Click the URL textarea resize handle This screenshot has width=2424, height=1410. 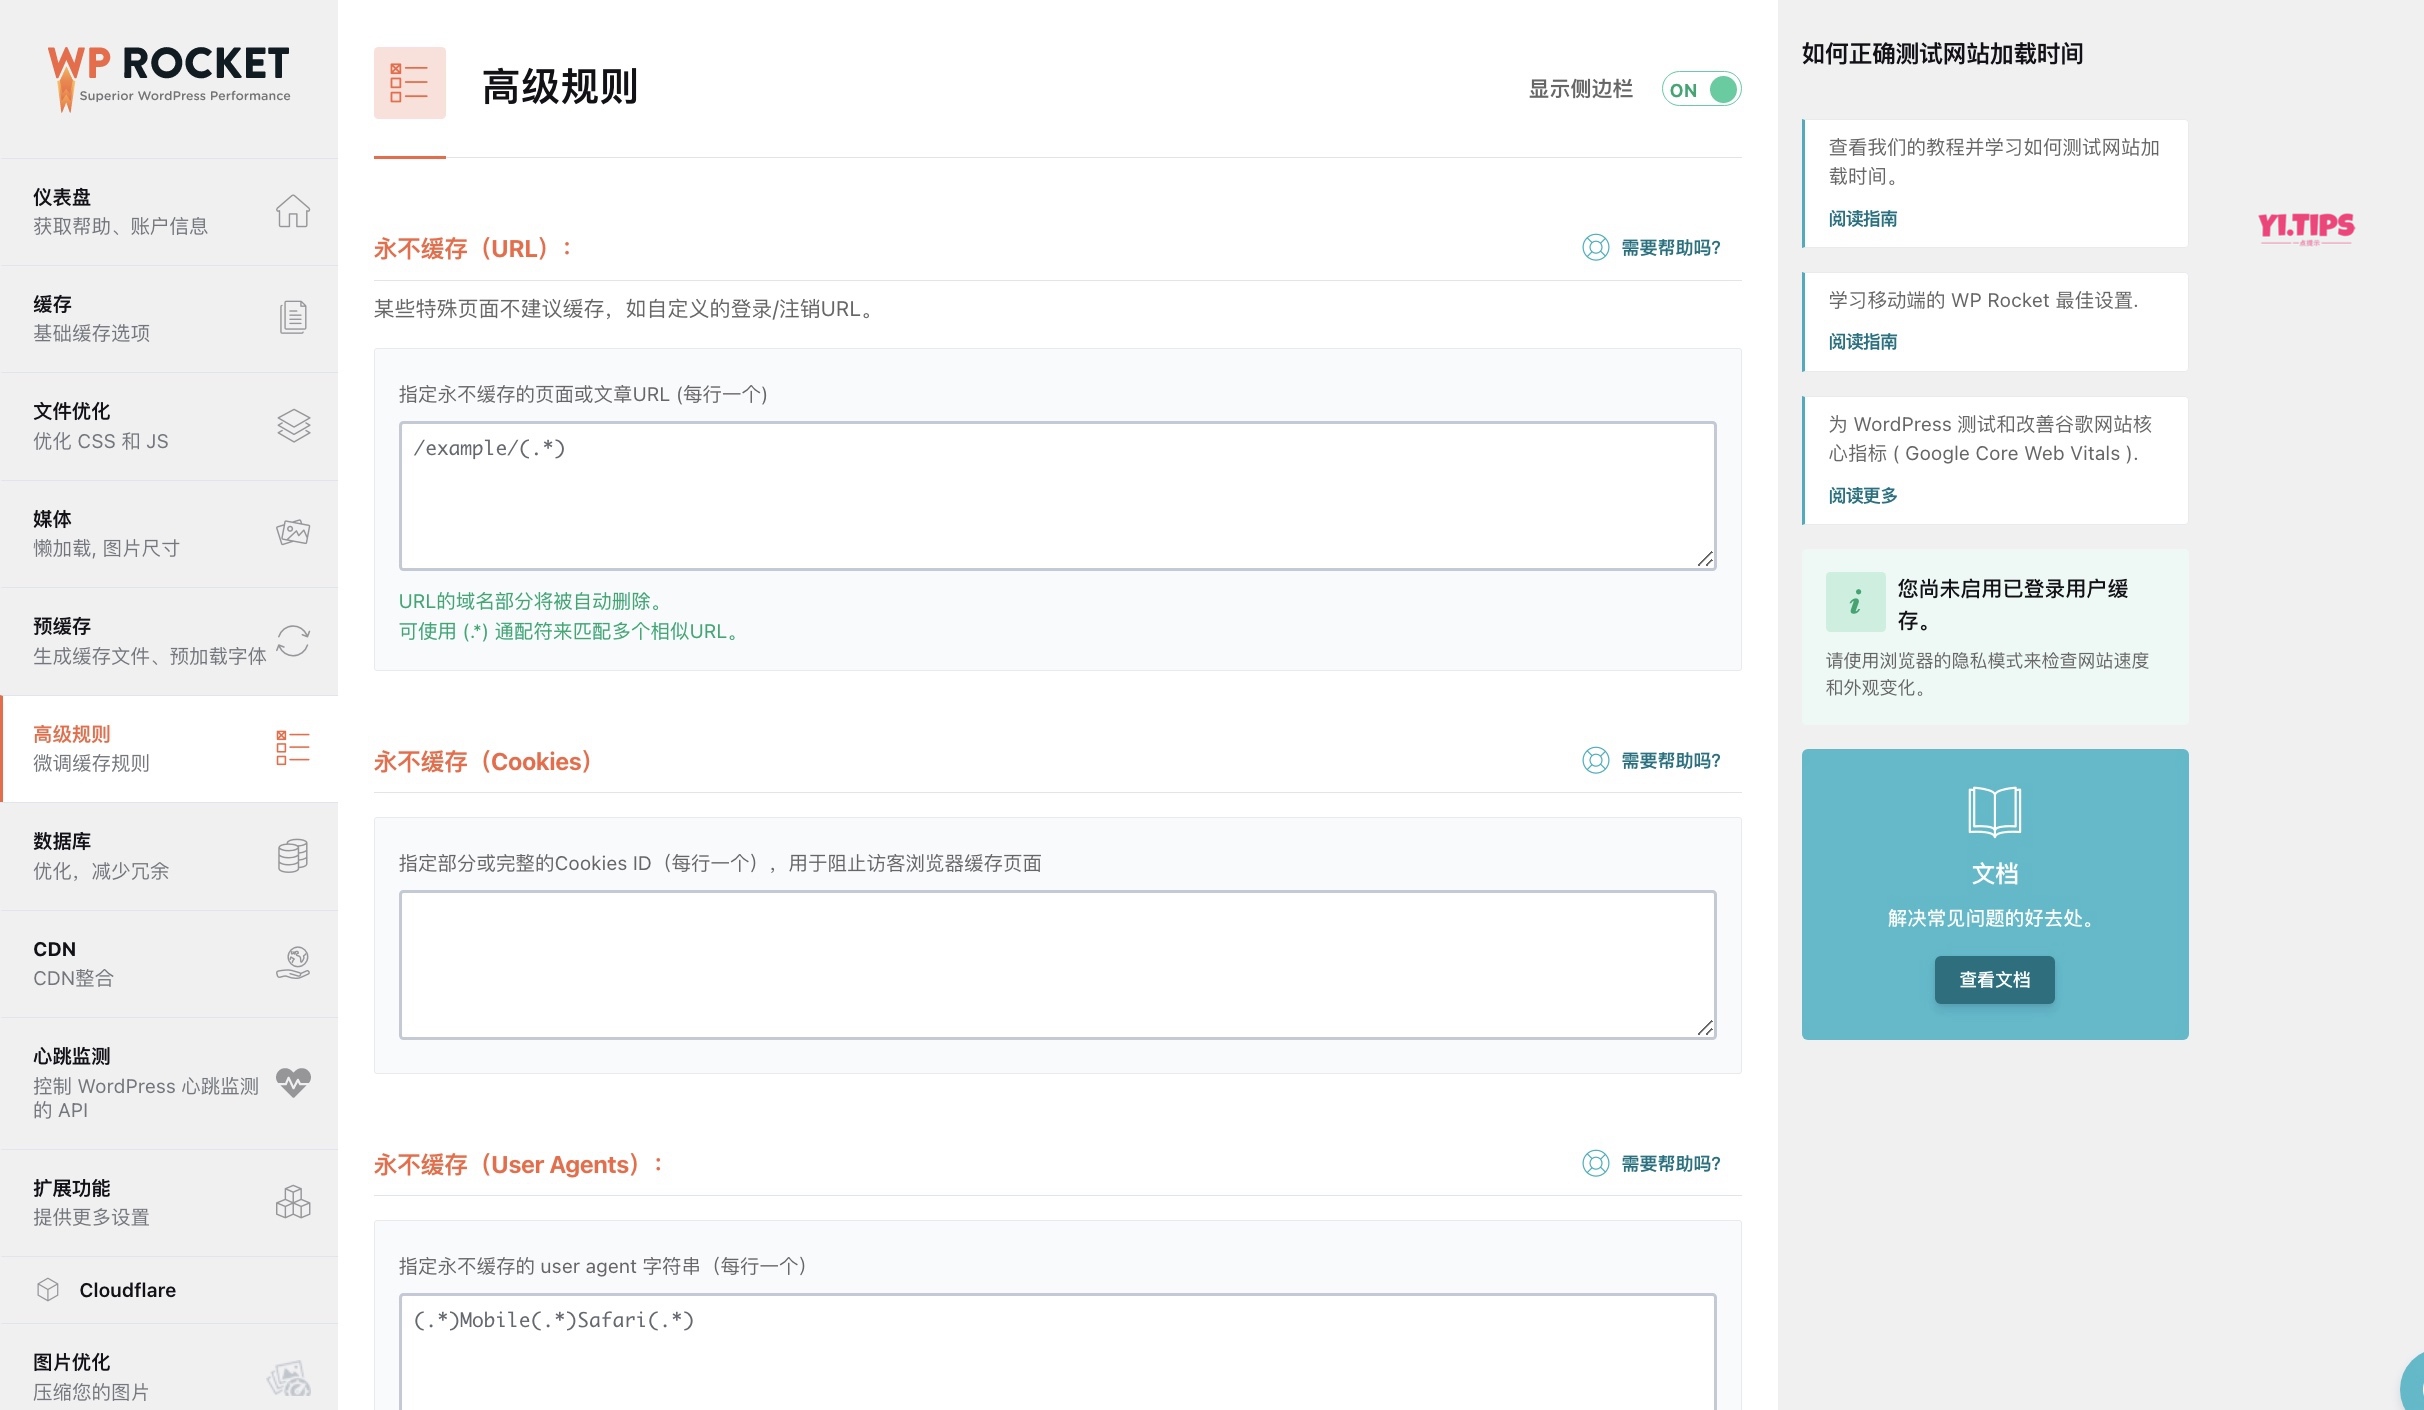point(1706,559)
